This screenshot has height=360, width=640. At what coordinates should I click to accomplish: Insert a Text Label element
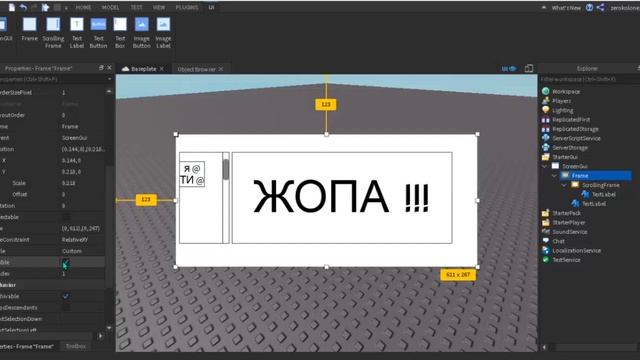77,33
